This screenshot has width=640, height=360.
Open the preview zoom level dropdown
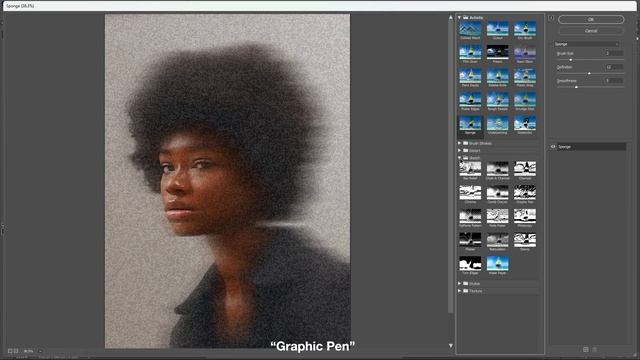click(x=40, y=351)
